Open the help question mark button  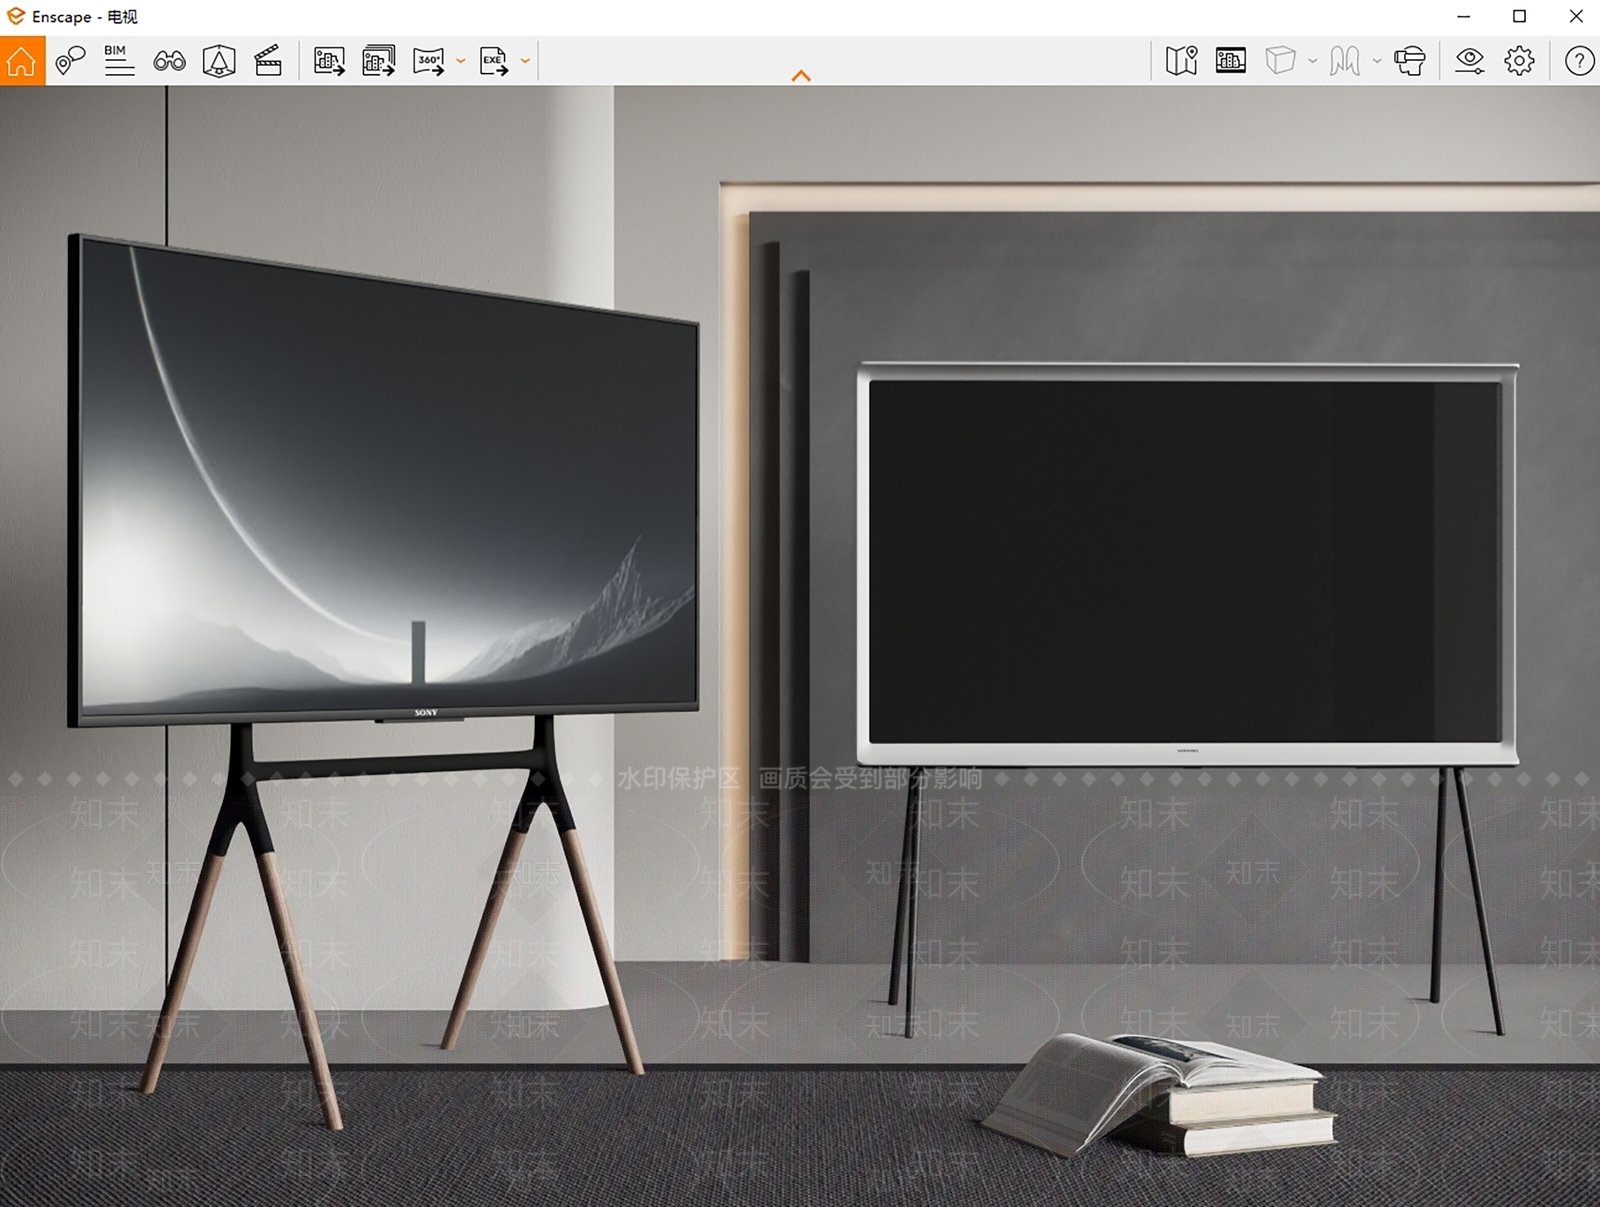(x=1579, y=61)
